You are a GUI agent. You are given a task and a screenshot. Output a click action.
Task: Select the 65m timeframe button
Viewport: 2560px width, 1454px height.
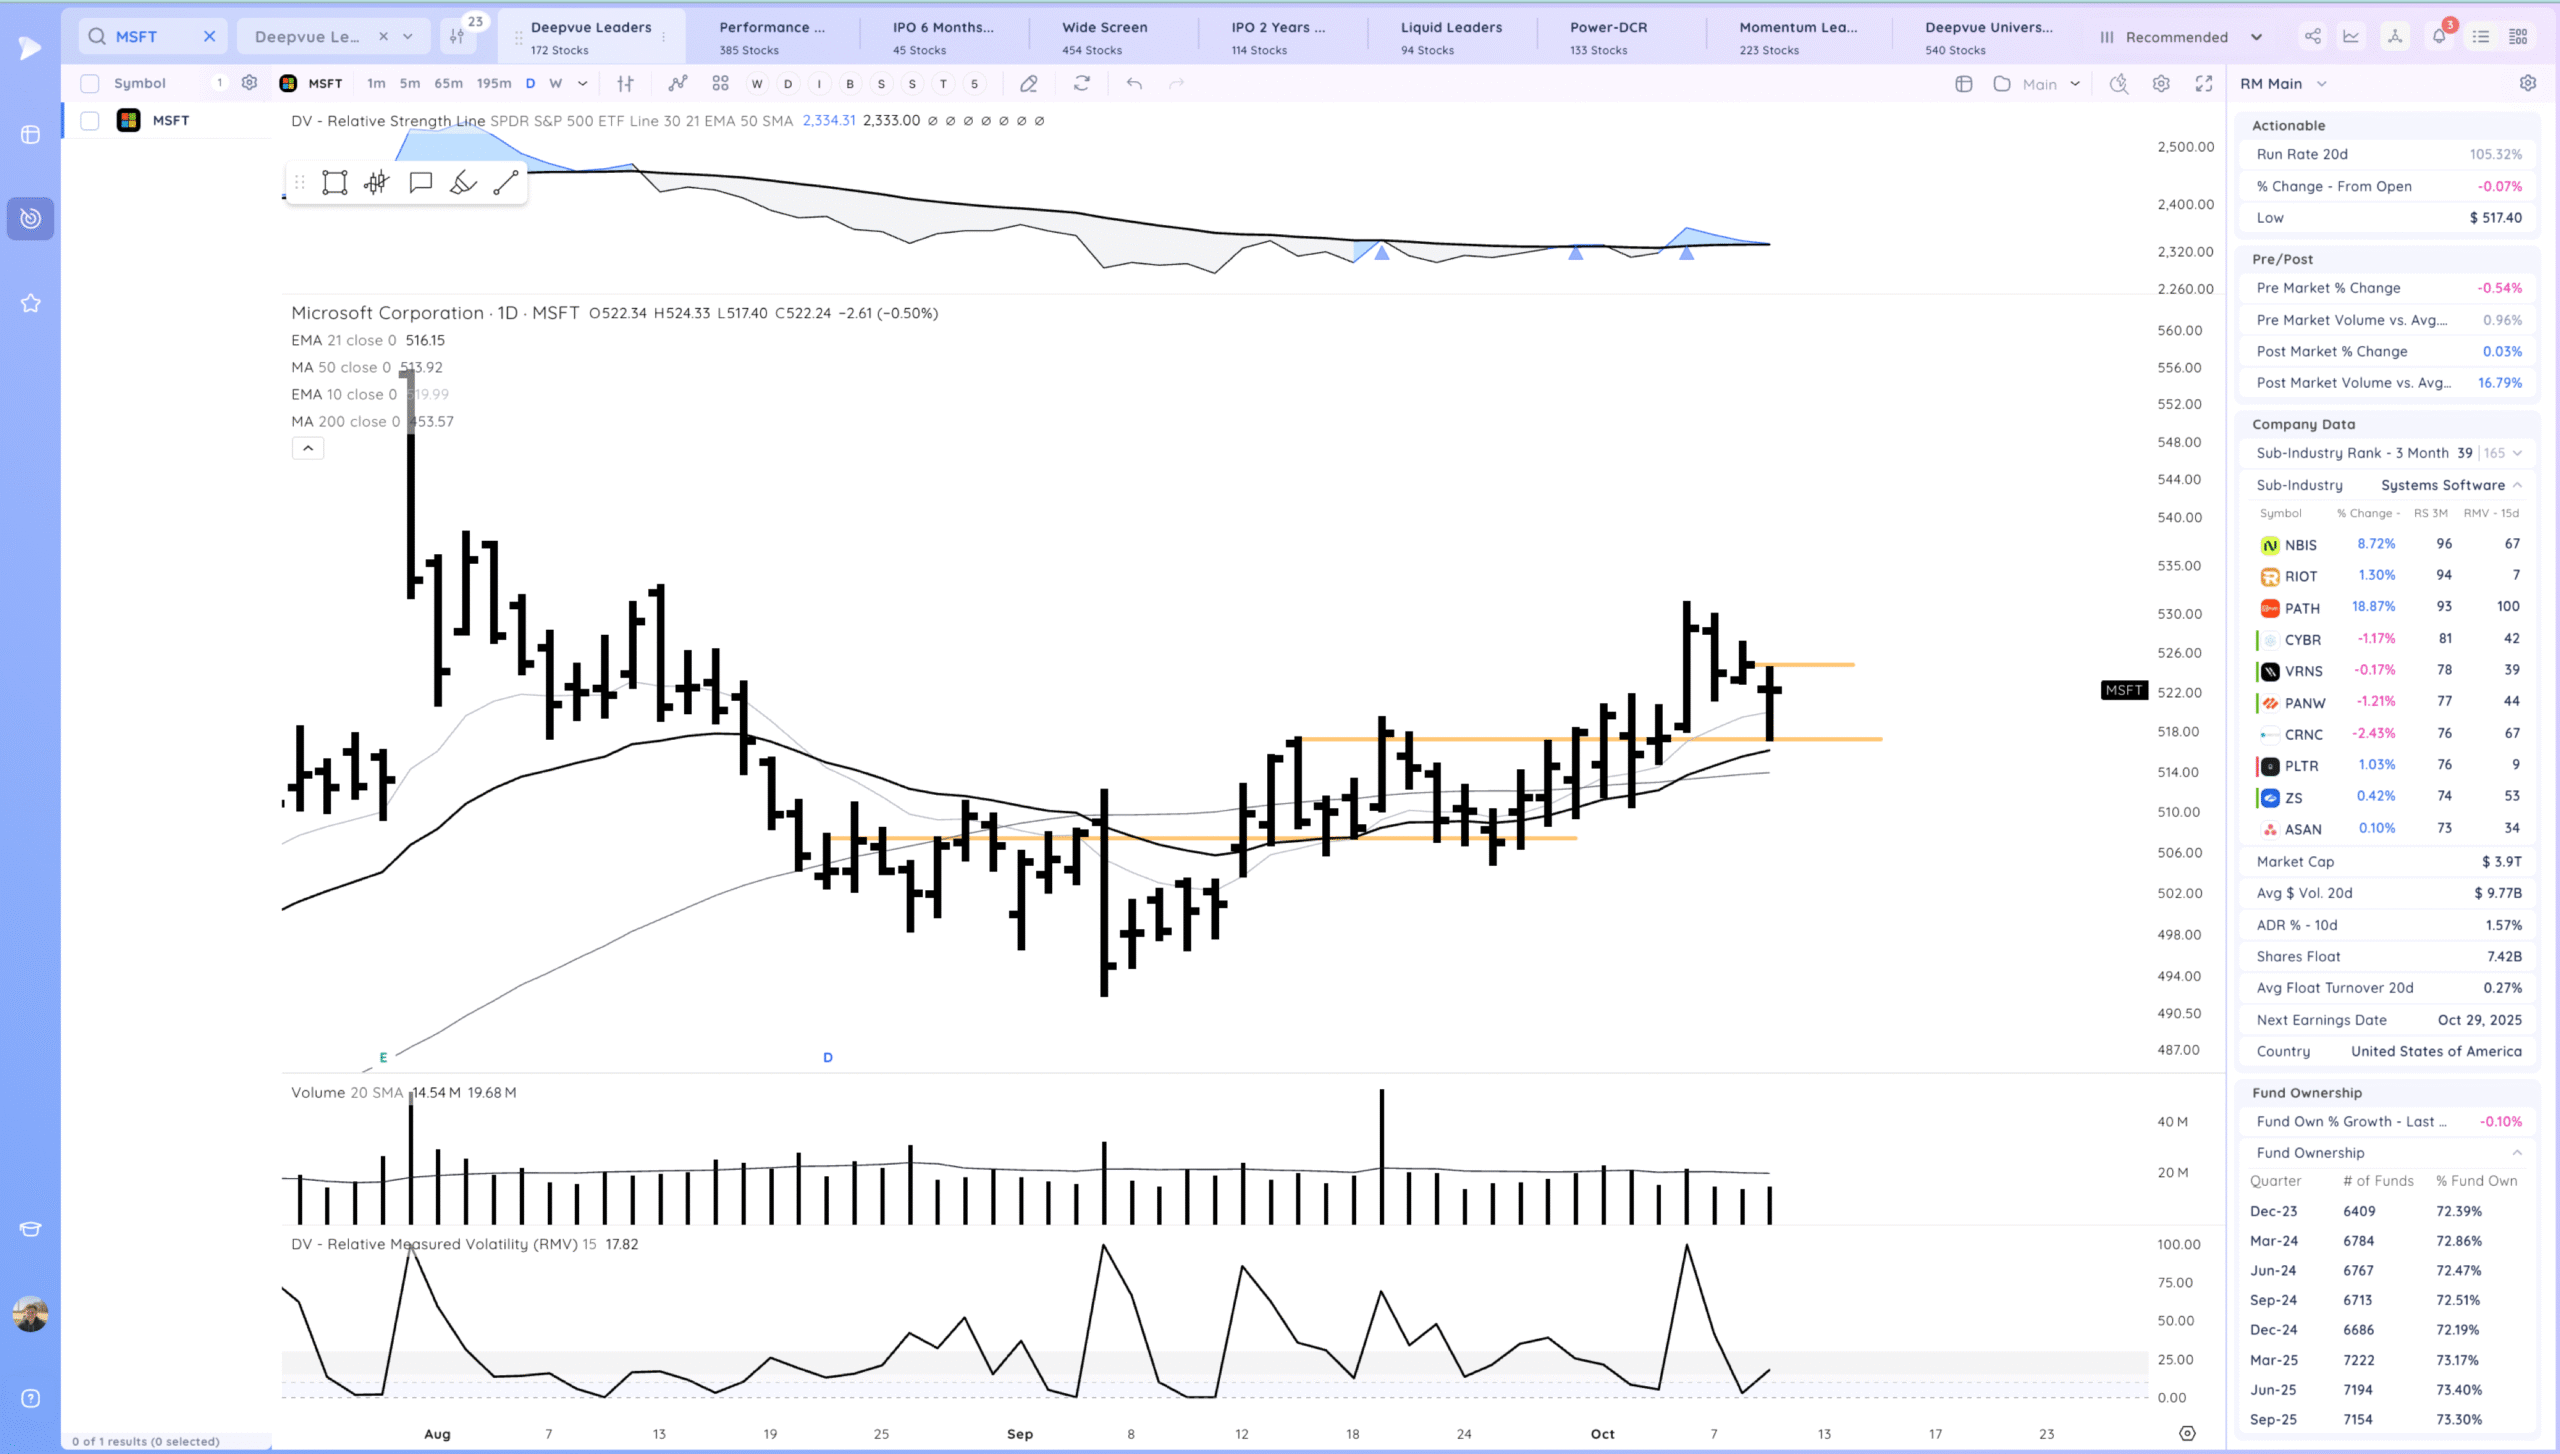coord(448,84)
